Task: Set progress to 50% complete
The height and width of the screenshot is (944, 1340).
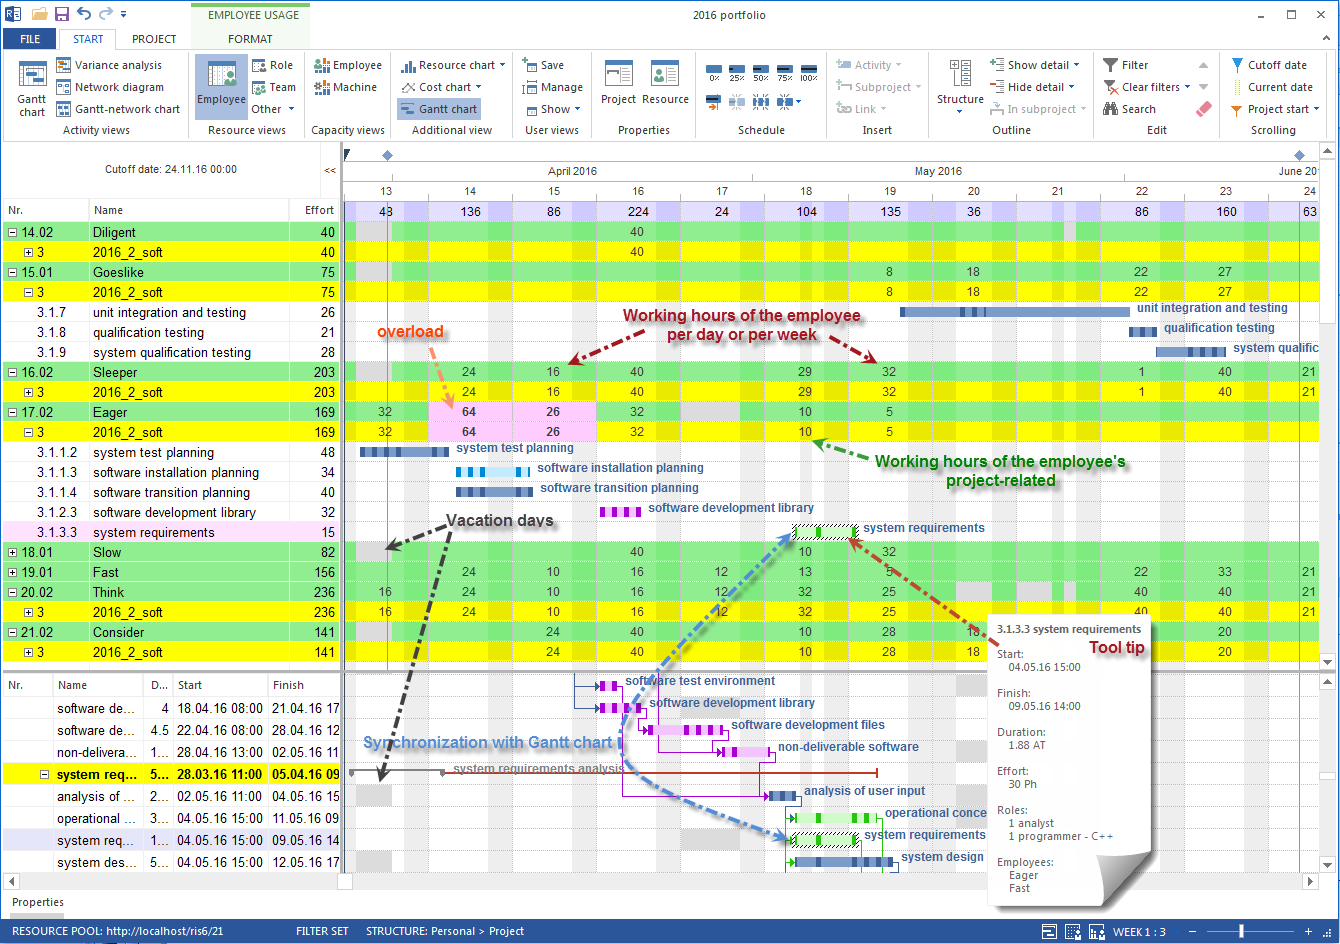Action: (x=761, y=73)
